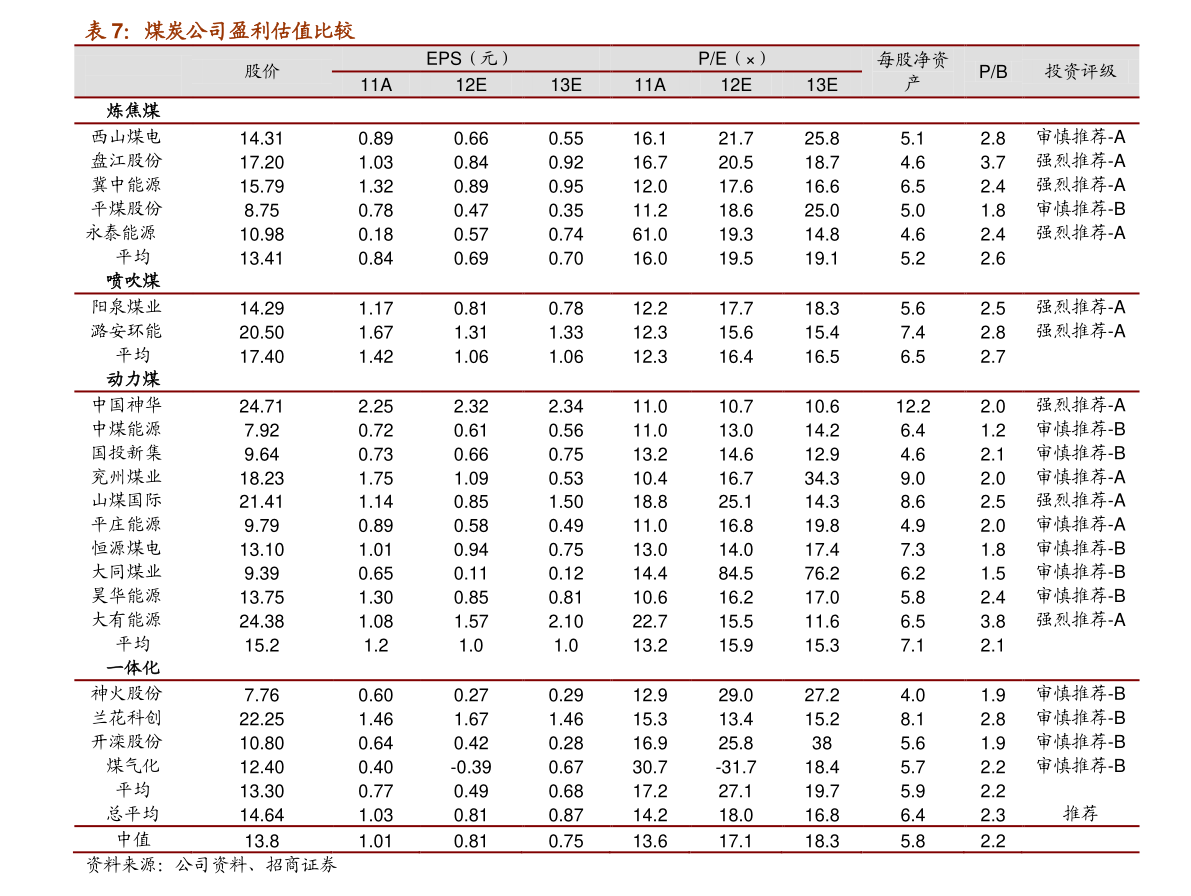
Task: Click the blank section above the bottom row
Action: click(x=606, y=753)
